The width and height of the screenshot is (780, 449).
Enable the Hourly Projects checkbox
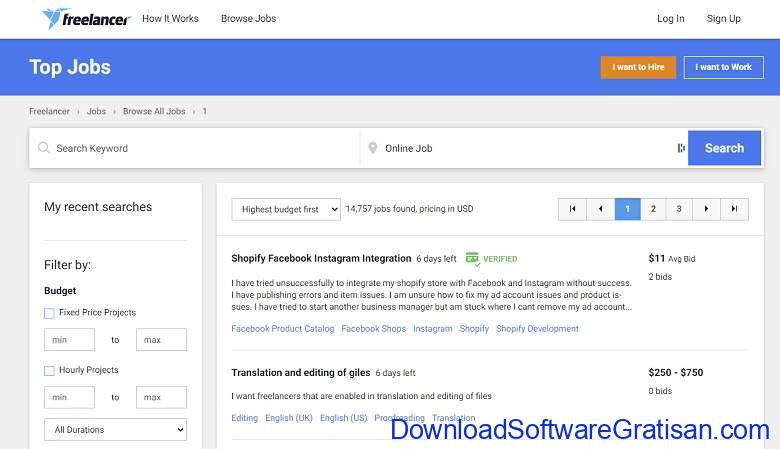tap(49, 370)
